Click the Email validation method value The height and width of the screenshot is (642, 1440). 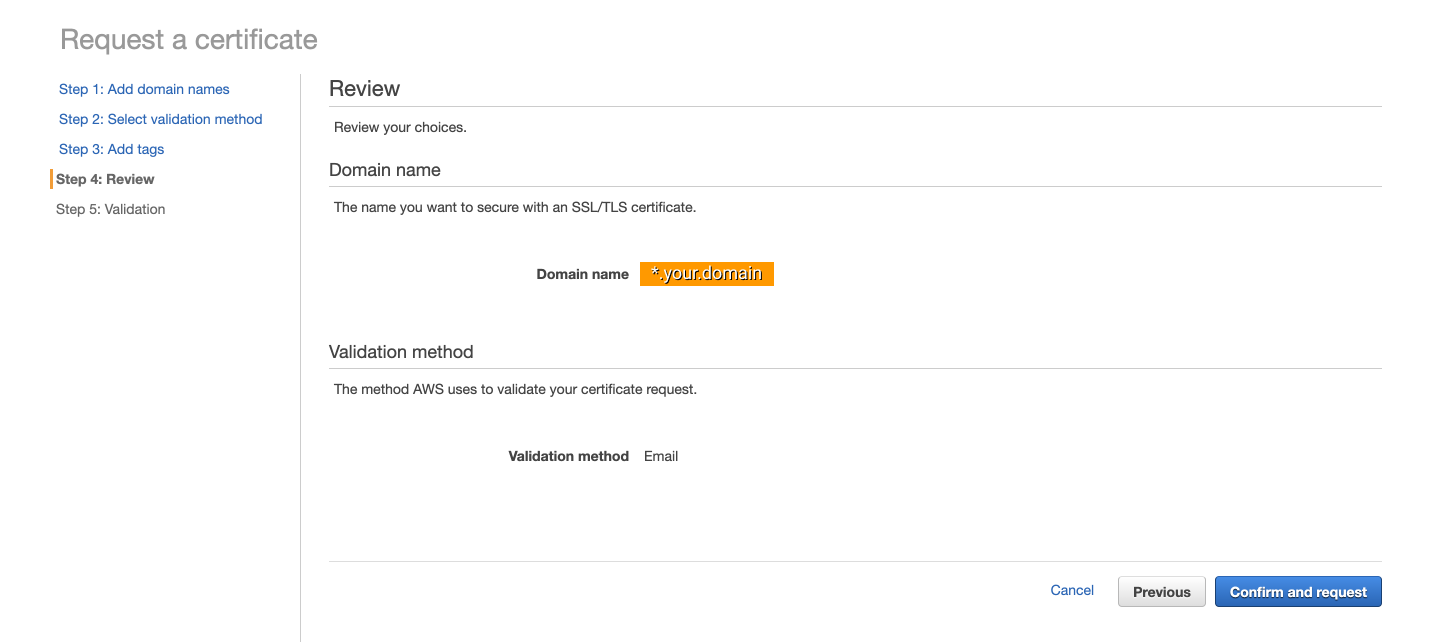[661, 456]
